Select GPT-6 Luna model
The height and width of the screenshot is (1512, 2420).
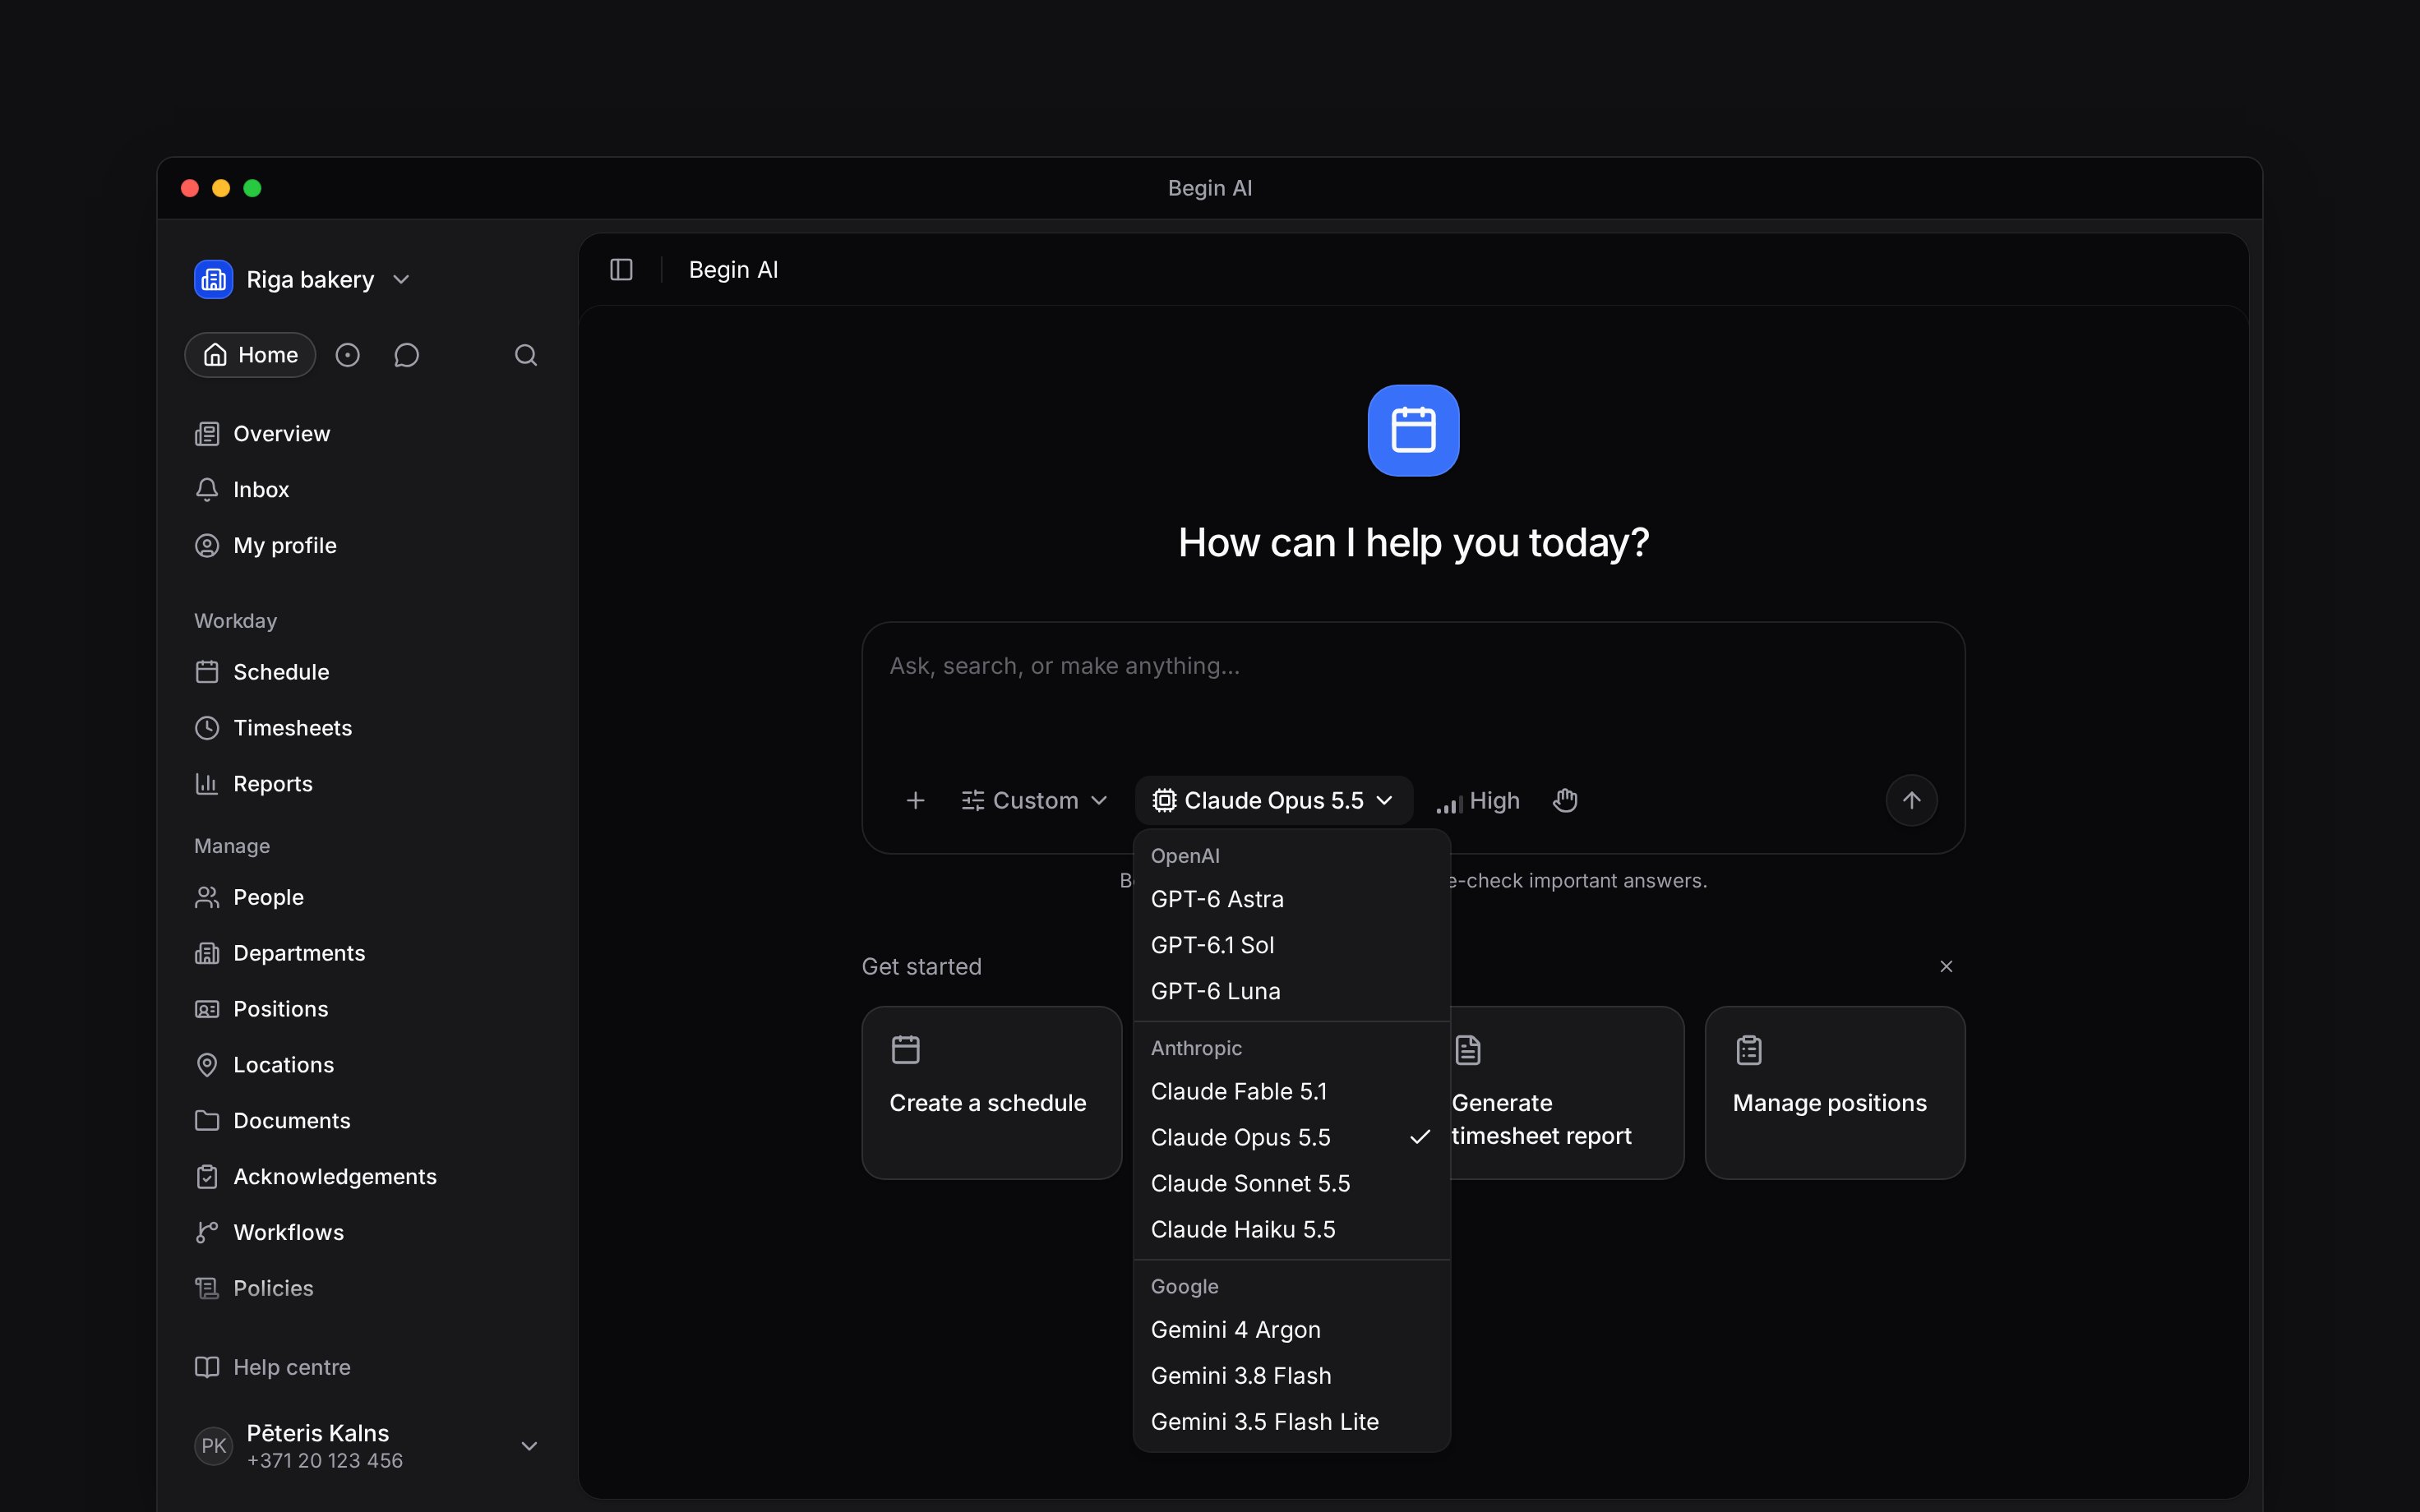(x=1291, y=991)
